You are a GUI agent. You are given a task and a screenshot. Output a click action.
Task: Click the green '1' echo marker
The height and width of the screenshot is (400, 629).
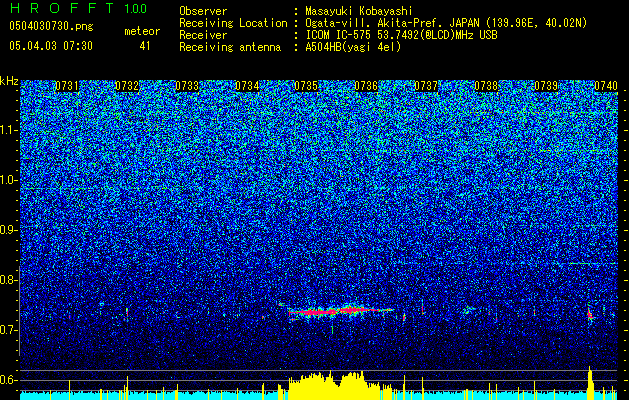tap(332, 330)
